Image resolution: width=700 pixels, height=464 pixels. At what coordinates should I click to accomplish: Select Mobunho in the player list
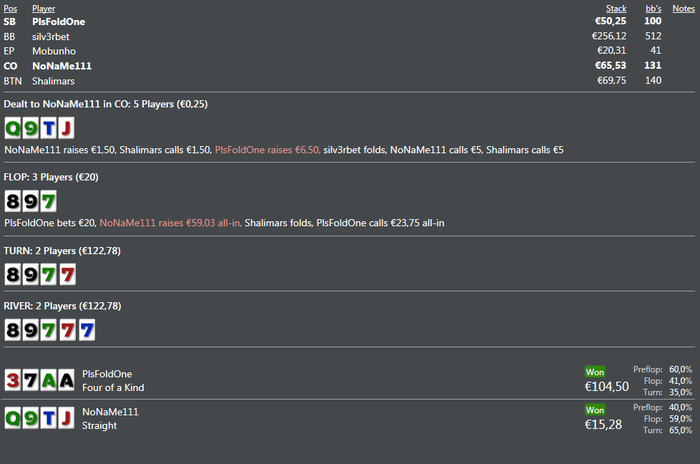point(53,50)
